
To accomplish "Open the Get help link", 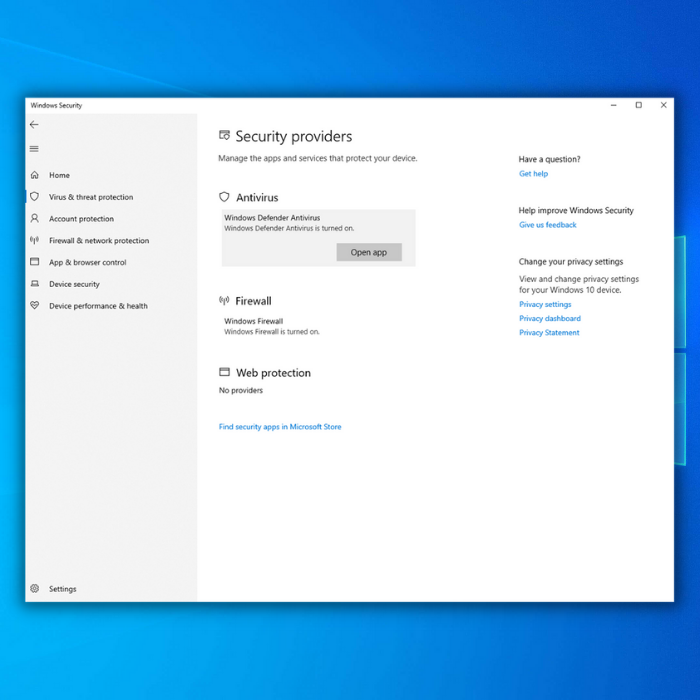I will tap(533, 174).
